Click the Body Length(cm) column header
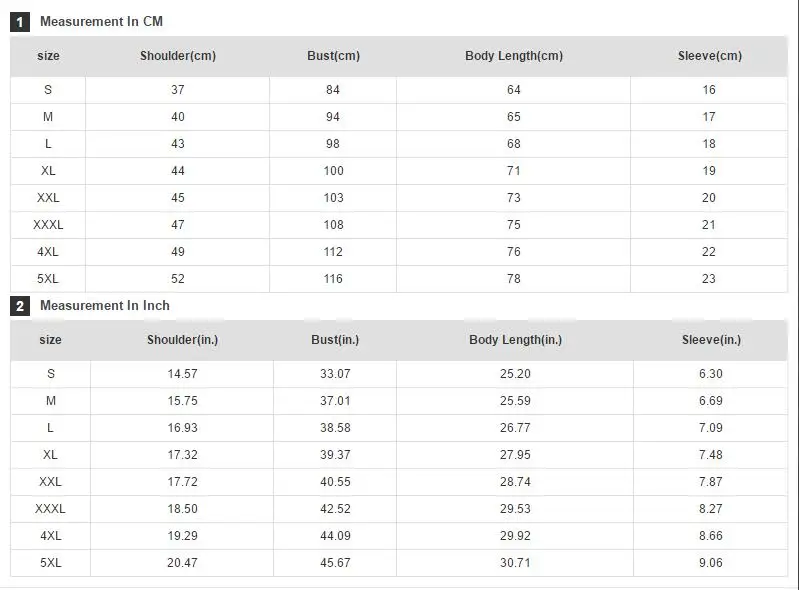The height and width of the screenshot is (590, 799). click(x=514, y=56)
